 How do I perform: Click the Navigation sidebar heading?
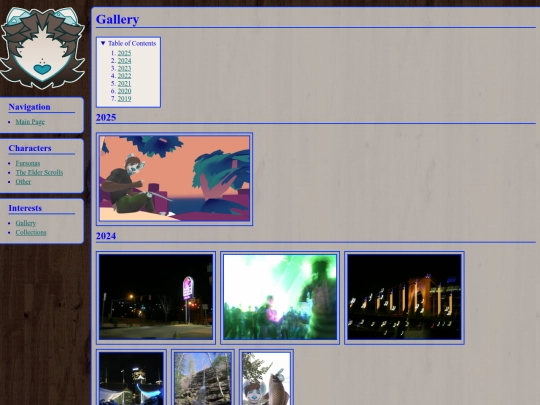point(29,107)
